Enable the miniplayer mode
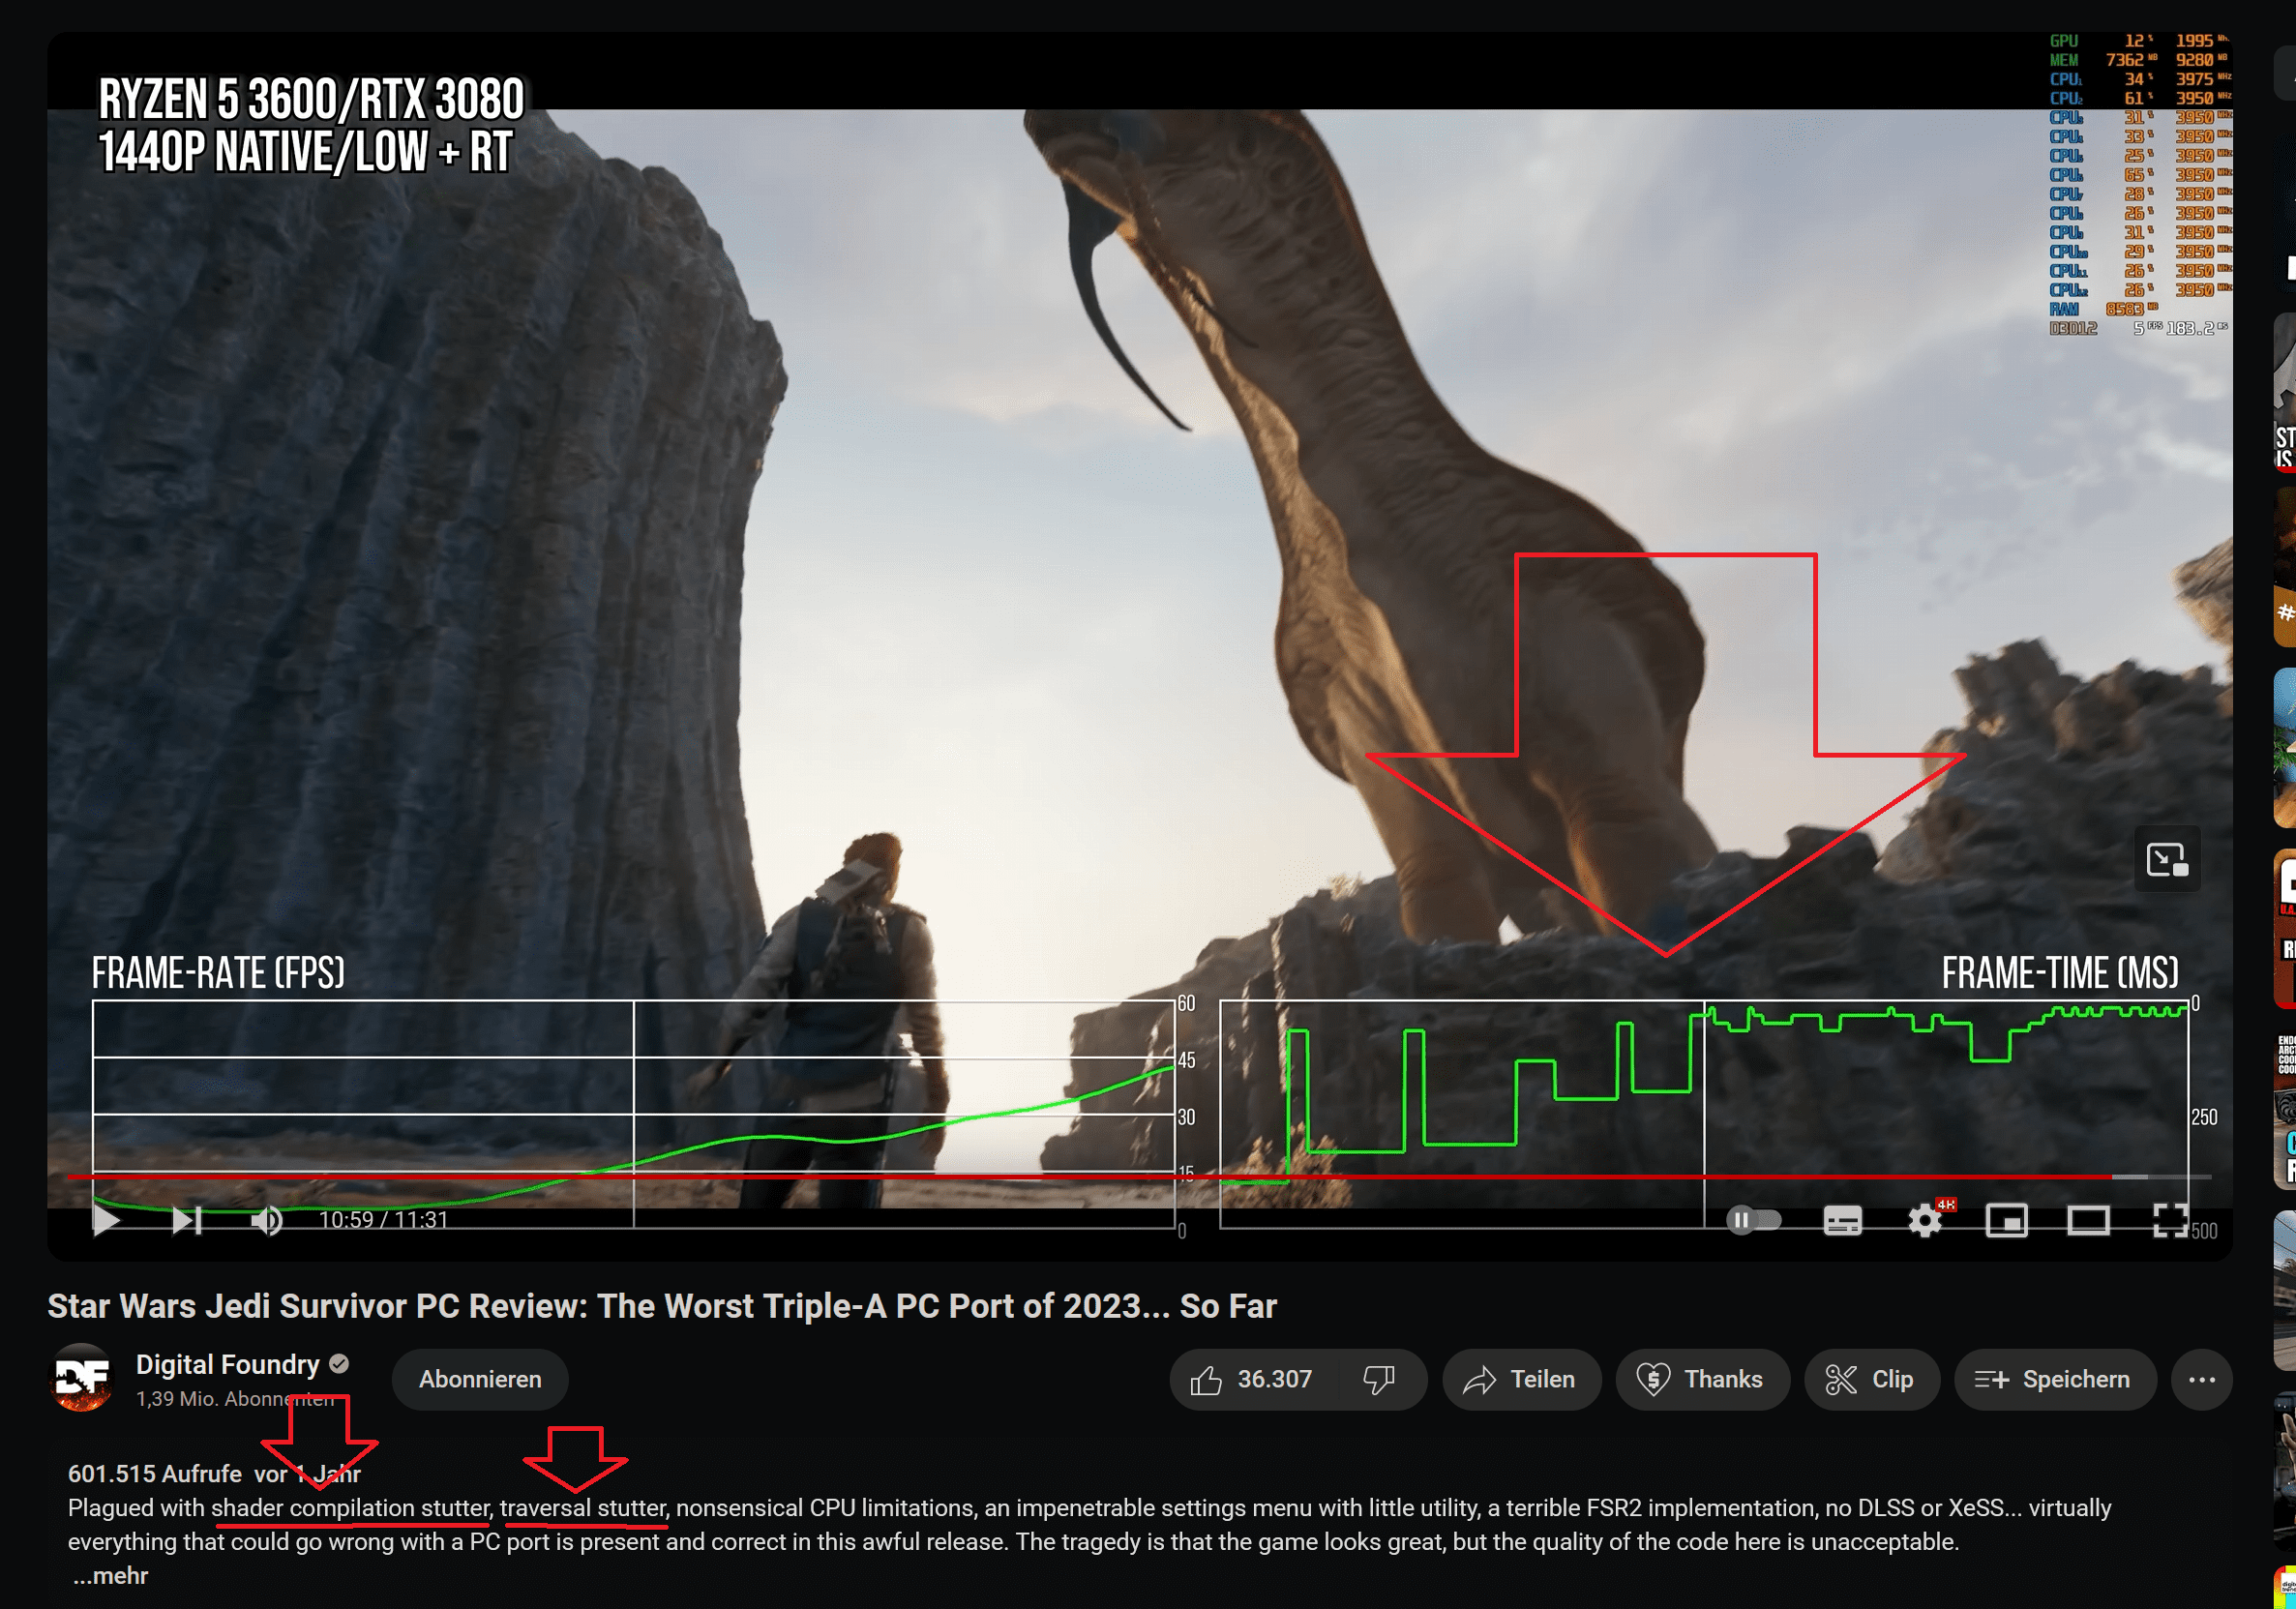Screen dimensions: 2296x1609 coord(2006,1220)
